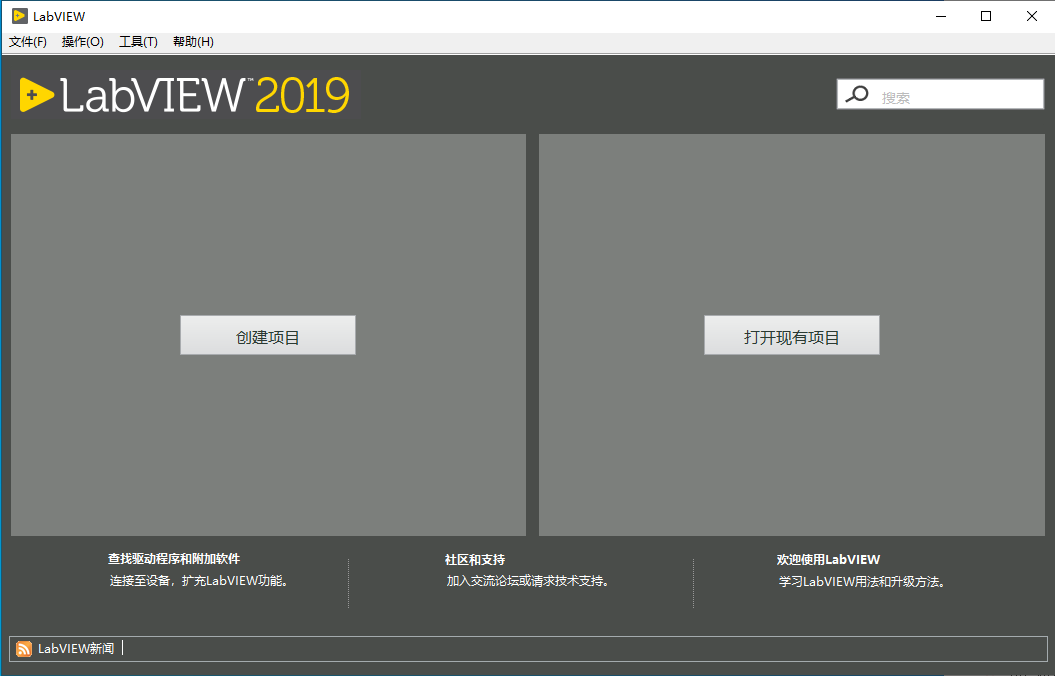Open the 帮助(H) menu
Image resolution: width=1055 pixels, height=676 pixels.
point(193,42)
